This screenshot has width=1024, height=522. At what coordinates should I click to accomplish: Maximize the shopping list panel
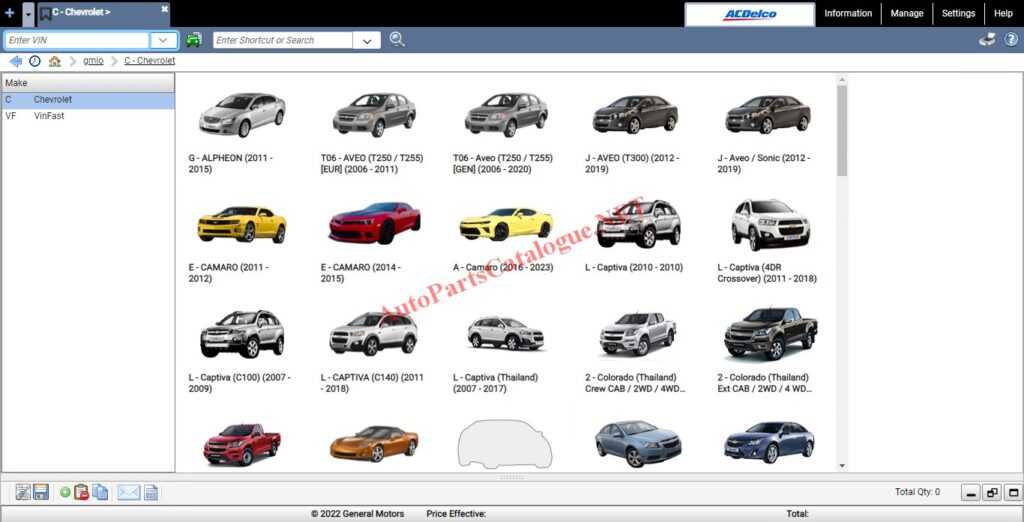tap(1013, 493)
